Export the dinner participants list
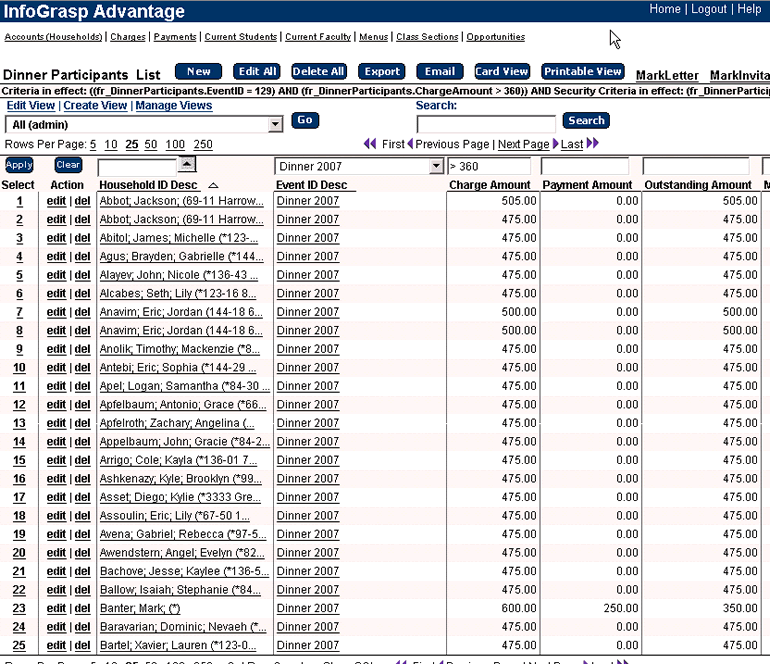Viewport: 770px width, 664px height. coord(382,71)
